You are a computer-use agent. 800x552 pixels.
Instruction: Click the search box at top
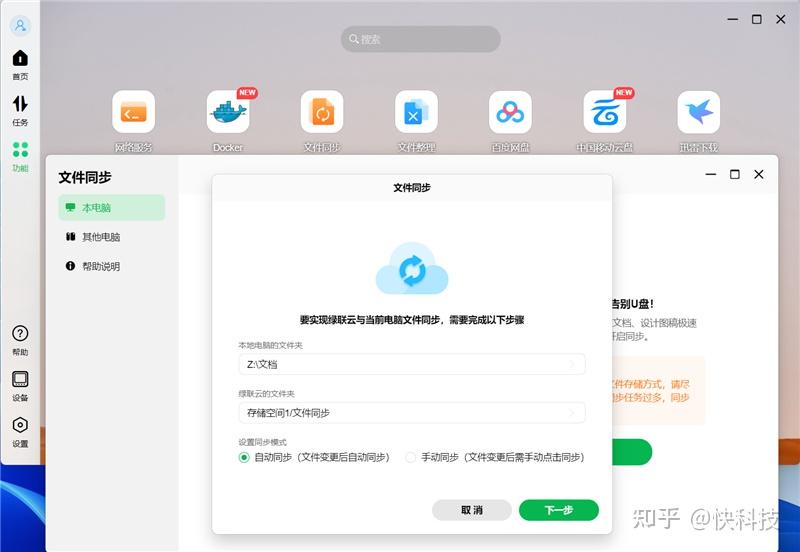click(x=420, y=39)
